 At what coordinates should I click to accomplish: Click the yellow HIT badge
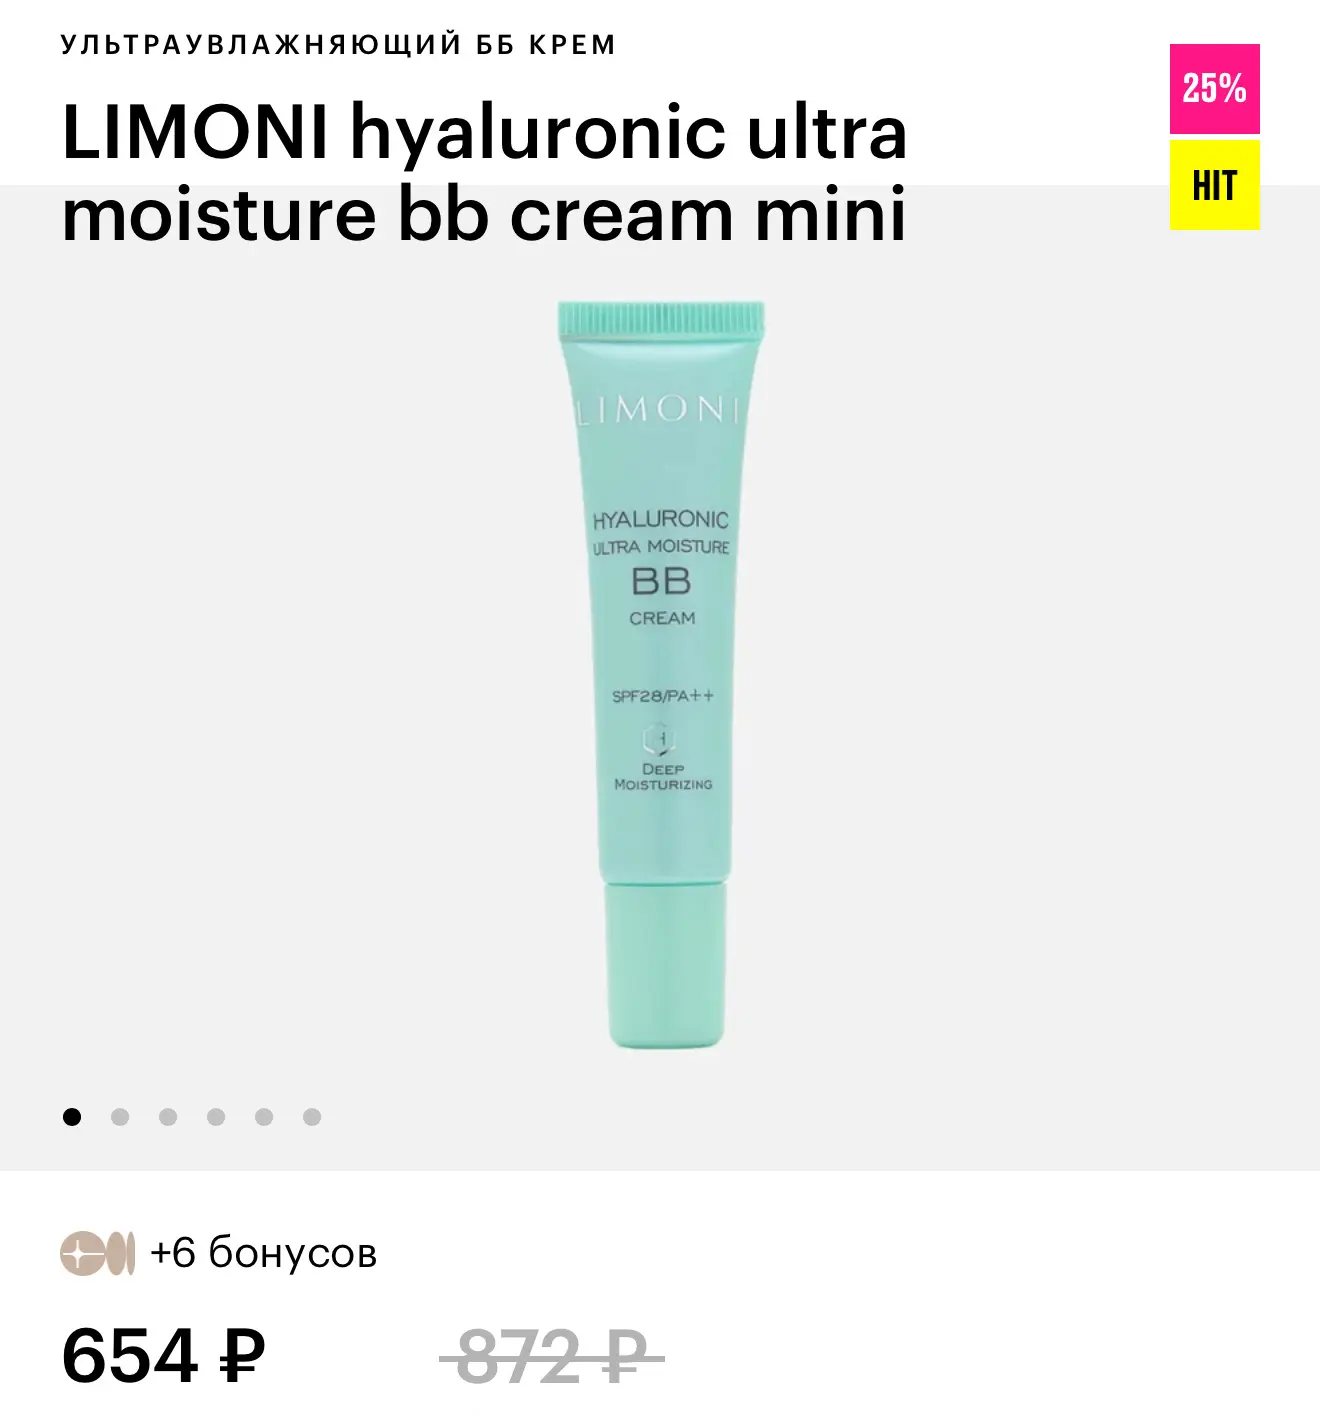tap(1214, 185)
